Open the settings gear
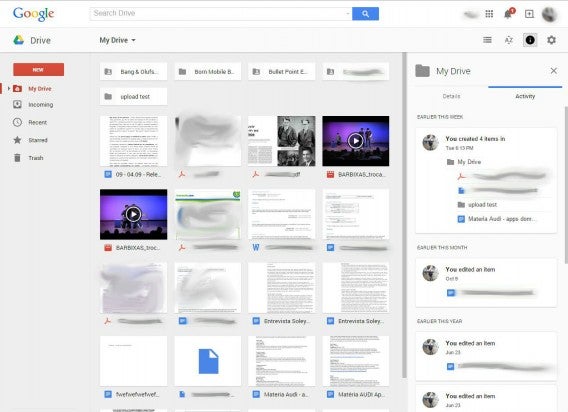This screenshot has width=568, height=412. pos(551,40)
